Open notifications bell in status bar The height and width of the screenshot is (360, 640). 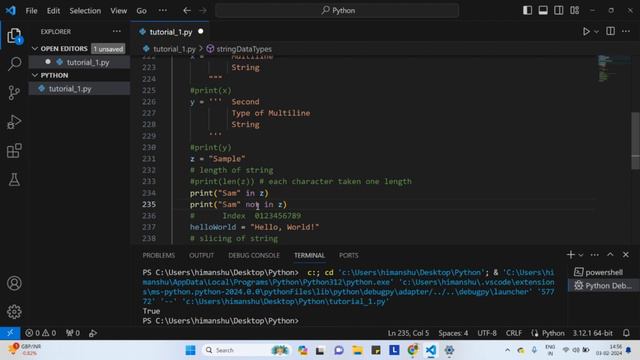tap(626, 333)
